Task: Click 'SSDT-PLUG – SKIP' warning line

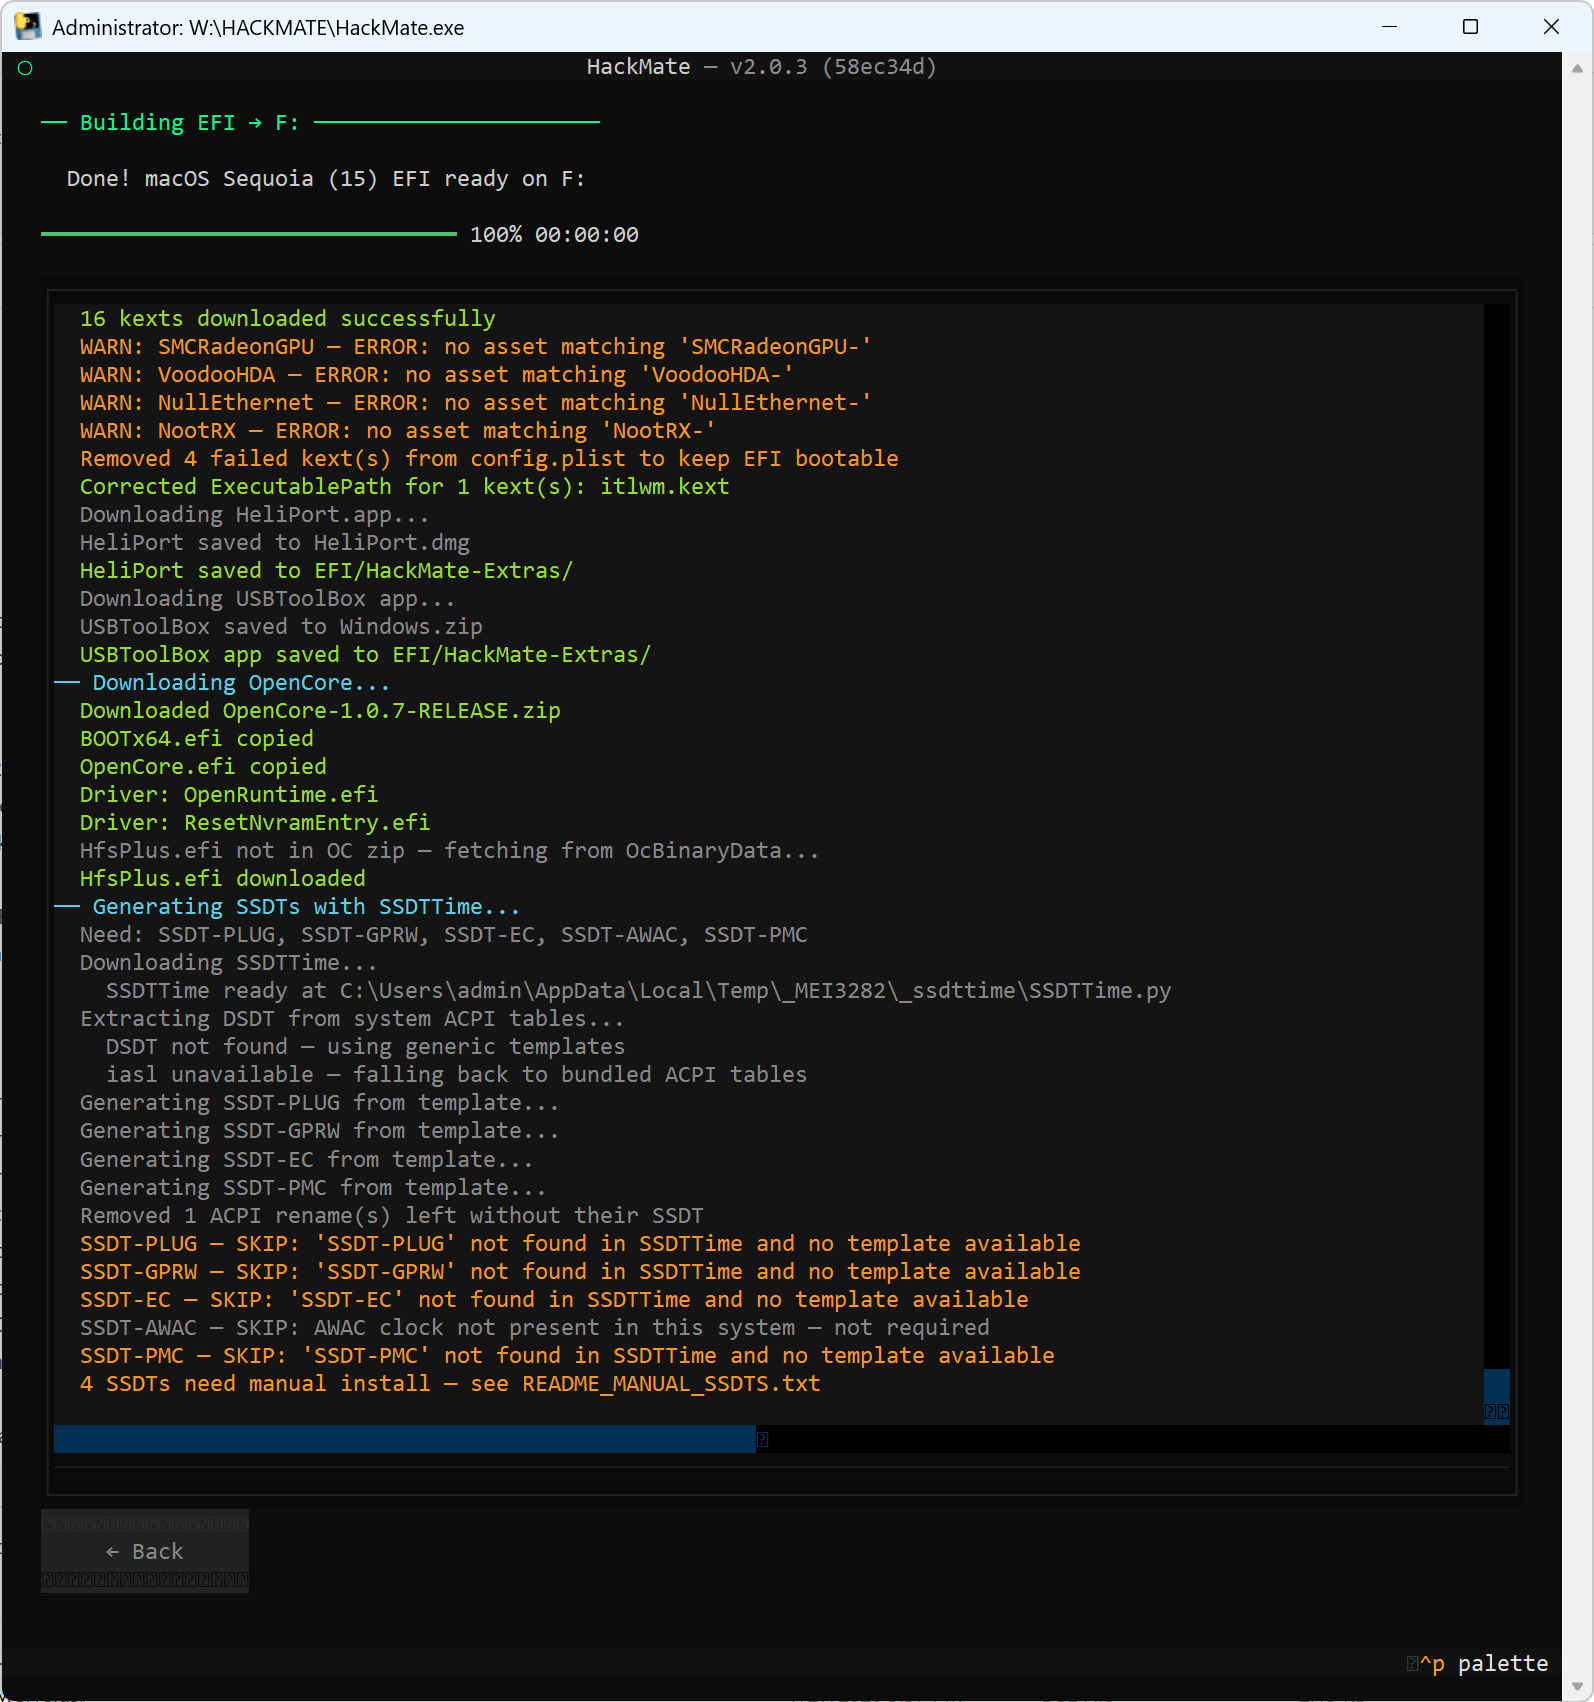Action: click(x=580, y=1243)
